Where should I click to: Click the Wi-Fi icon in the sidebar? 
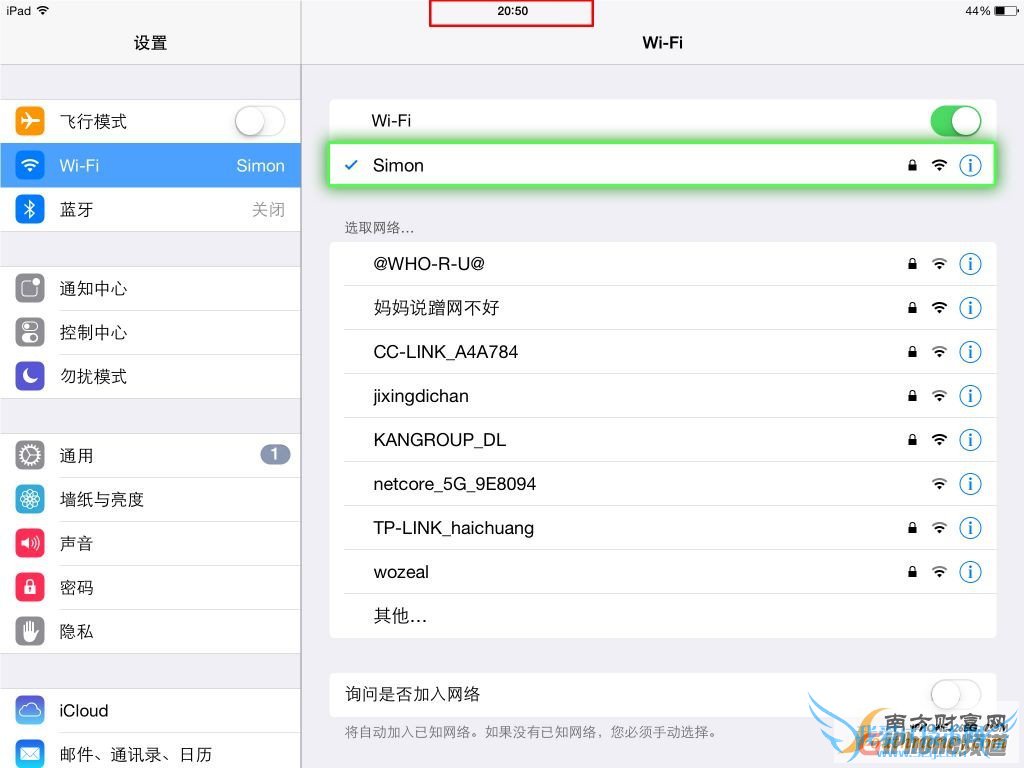29,165
